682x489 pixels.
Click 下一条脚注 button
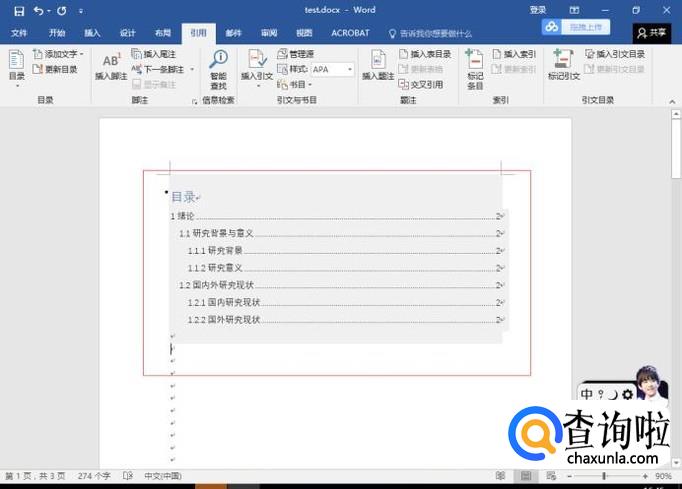[x=158, y=69]
